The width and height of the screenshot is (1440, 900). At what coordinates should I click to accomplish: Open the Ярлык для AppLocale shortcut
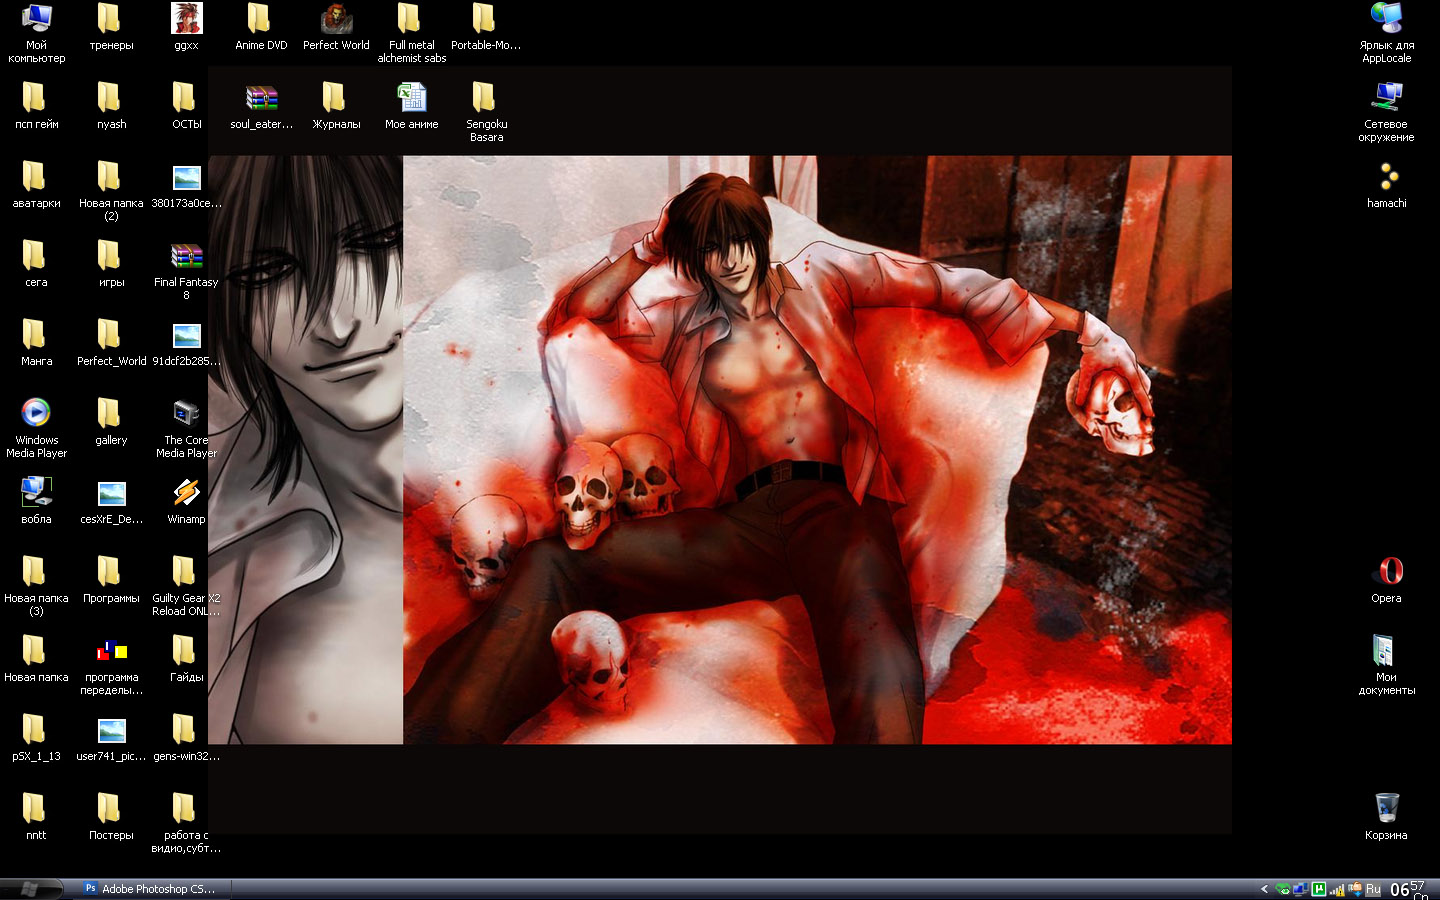(x=1386, y=32)
